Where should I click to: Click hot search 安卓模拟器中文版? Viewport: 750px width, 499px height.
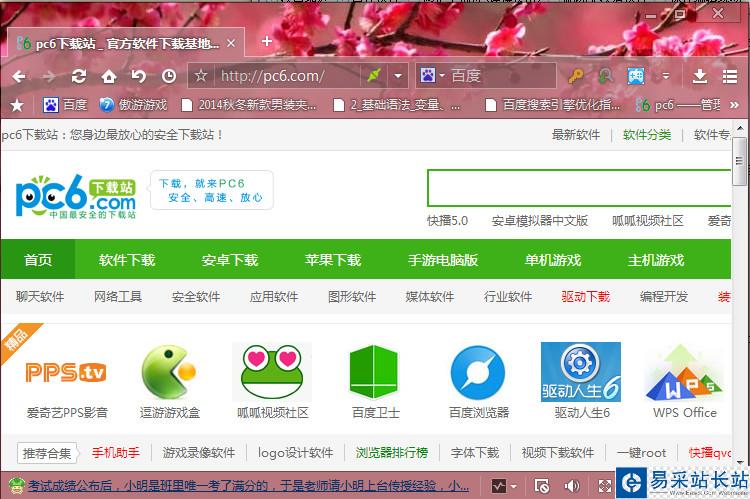tap(540, 221)
